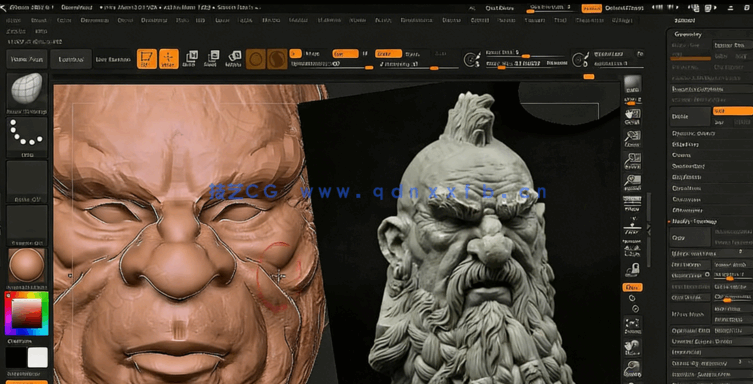Click the Divide button in Geometry panel

pos(690,117)
